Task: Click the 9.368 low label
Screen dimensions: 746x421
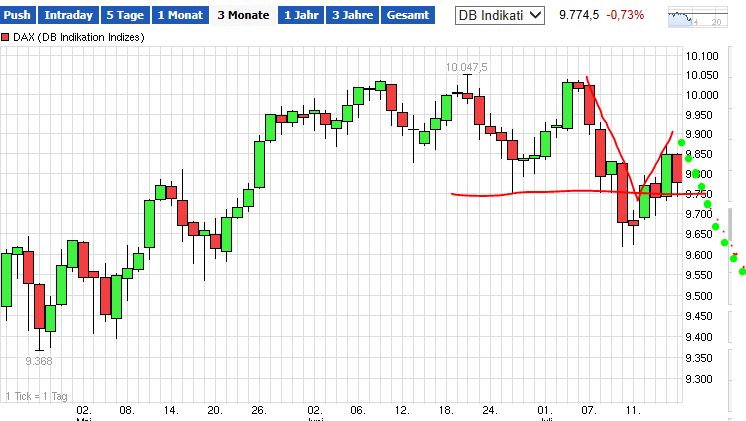Action: point(39,361)
